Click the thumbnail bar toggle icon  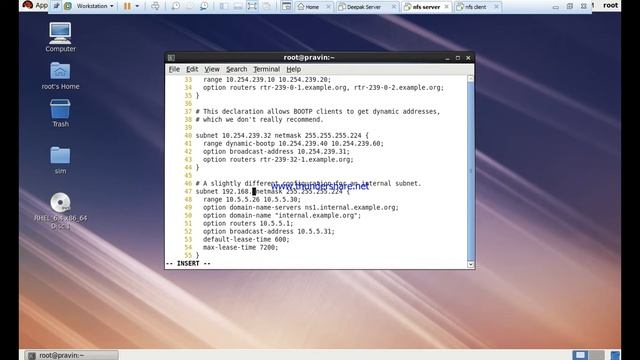(x=238, y=6)
